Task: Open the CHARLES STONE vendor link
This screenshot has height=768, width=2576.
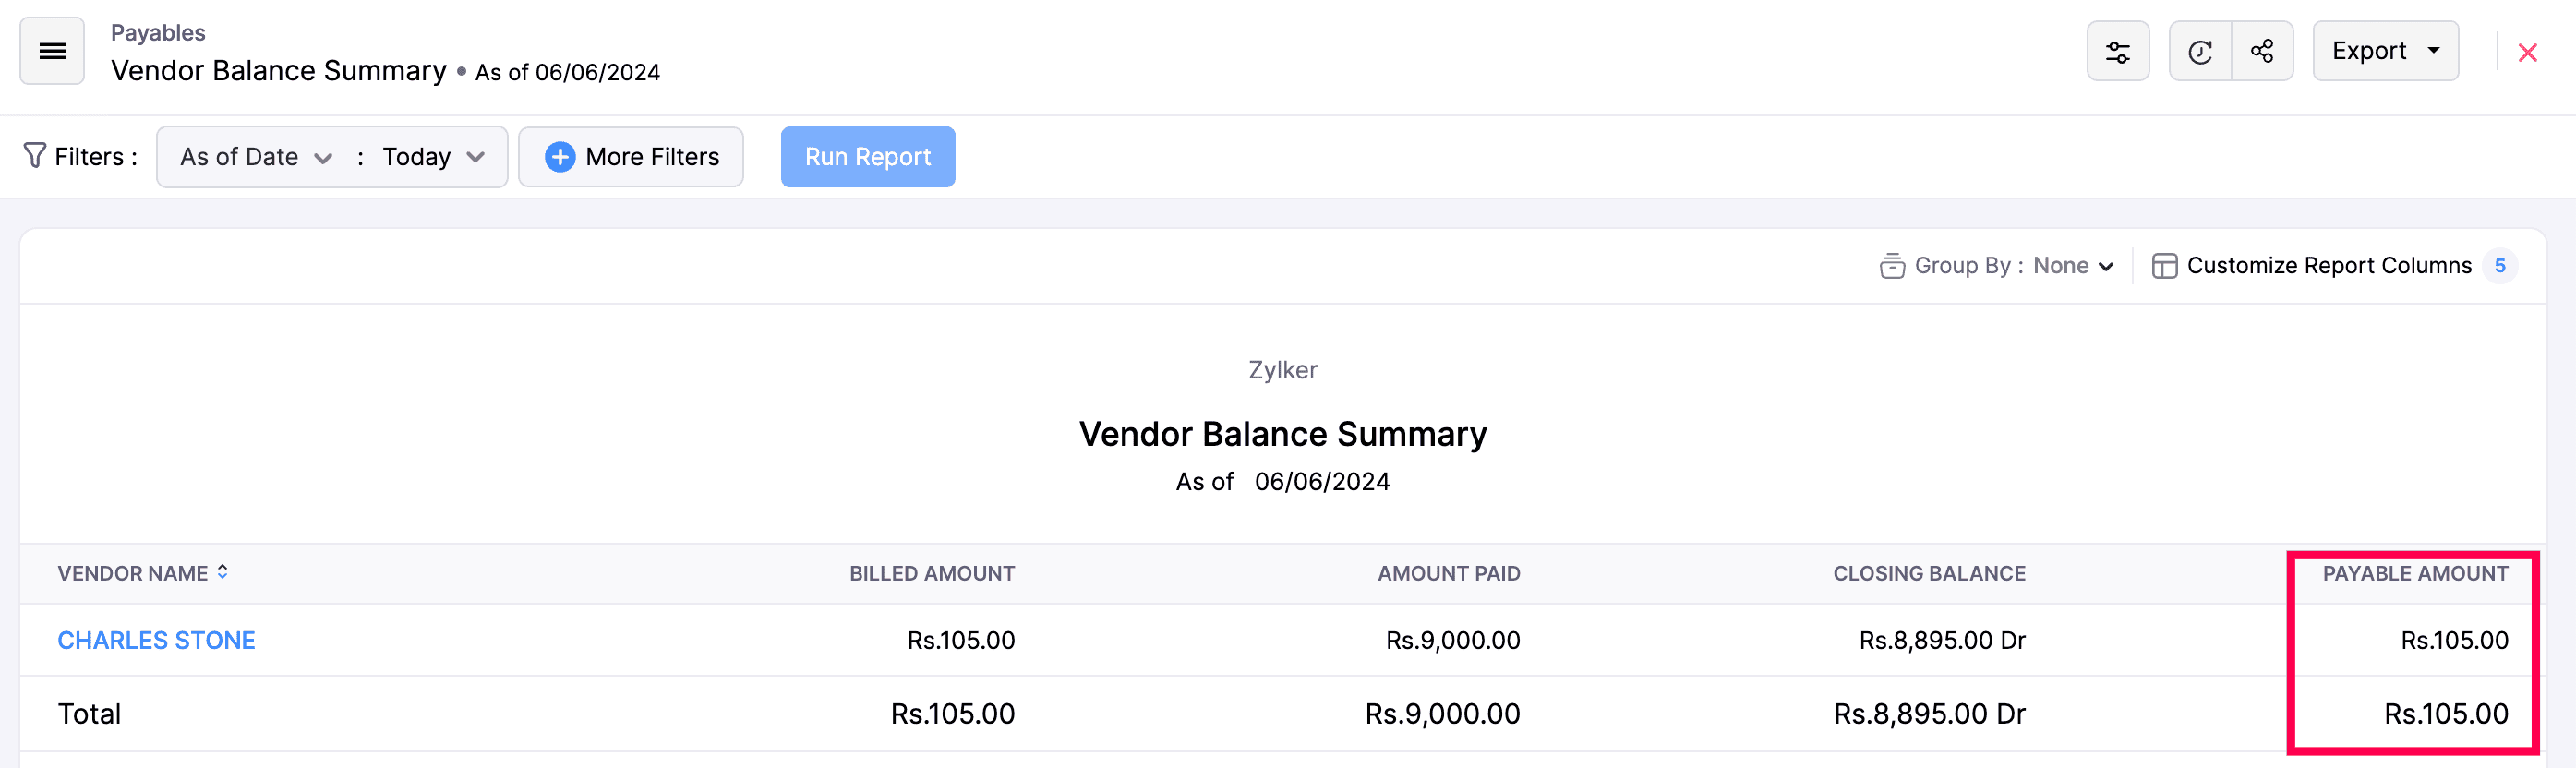Action: [156, 640]
